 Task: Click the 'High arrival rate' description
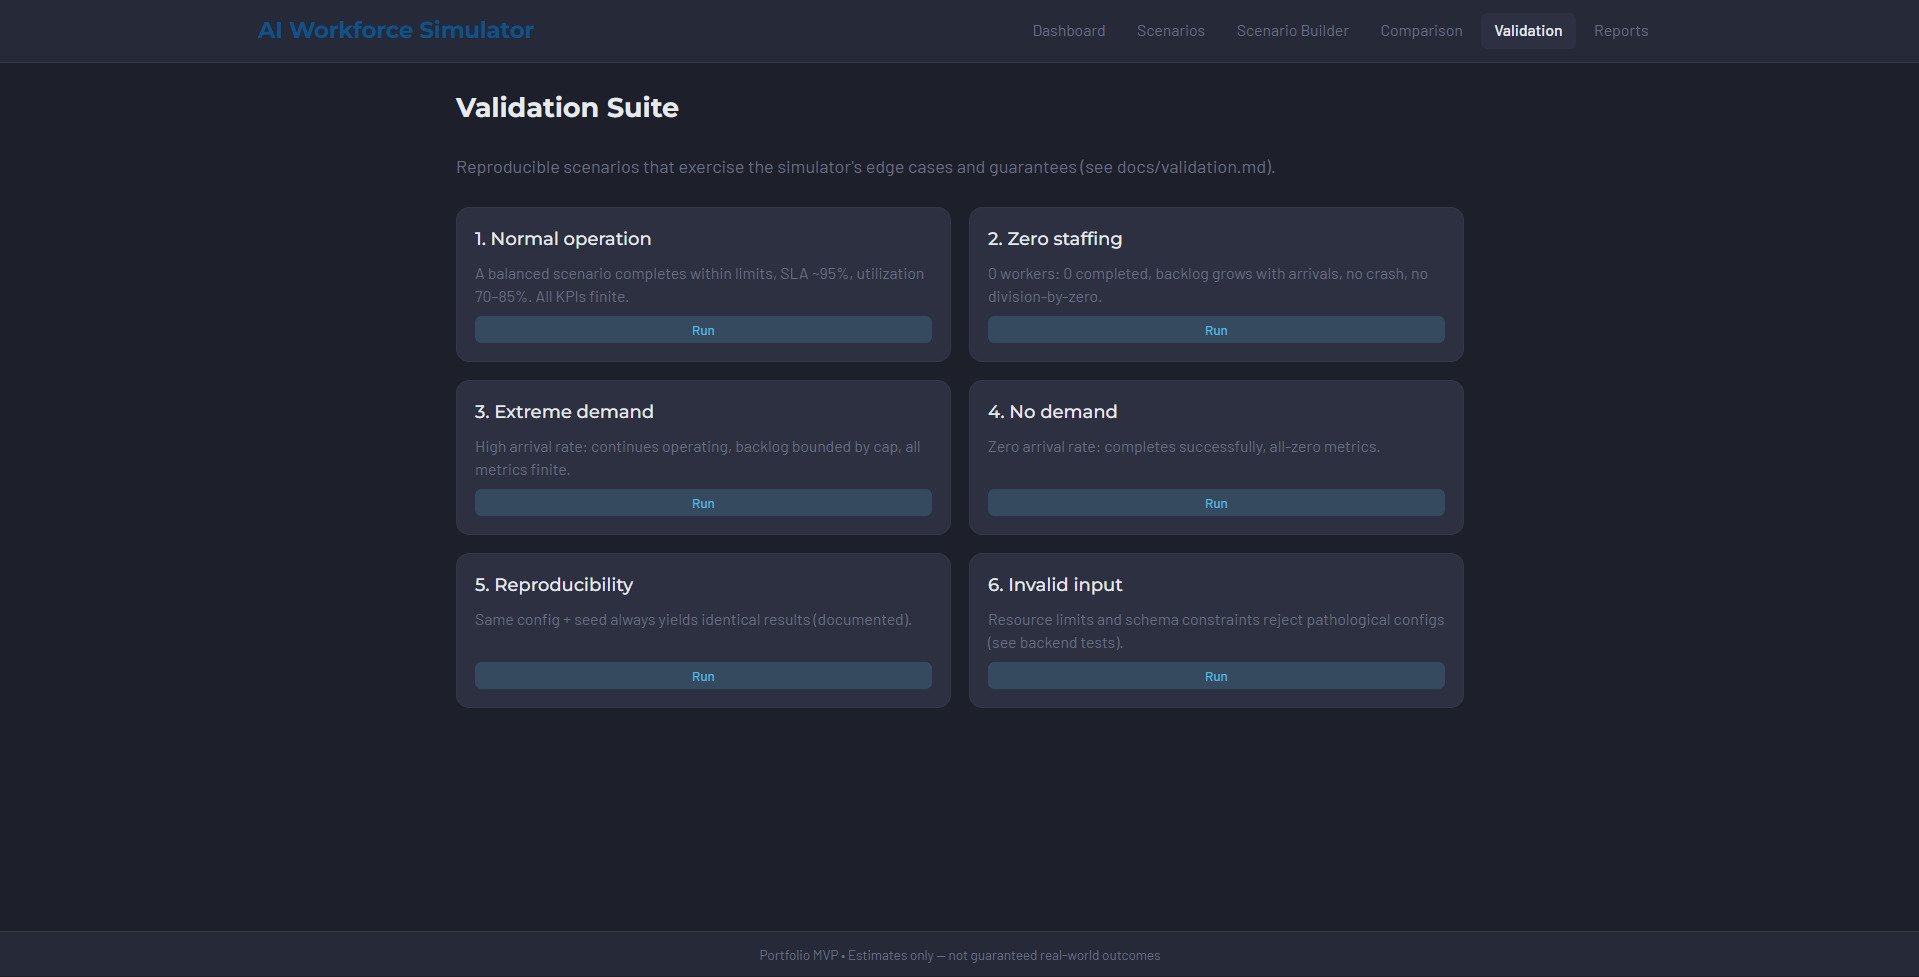point(698,458)
